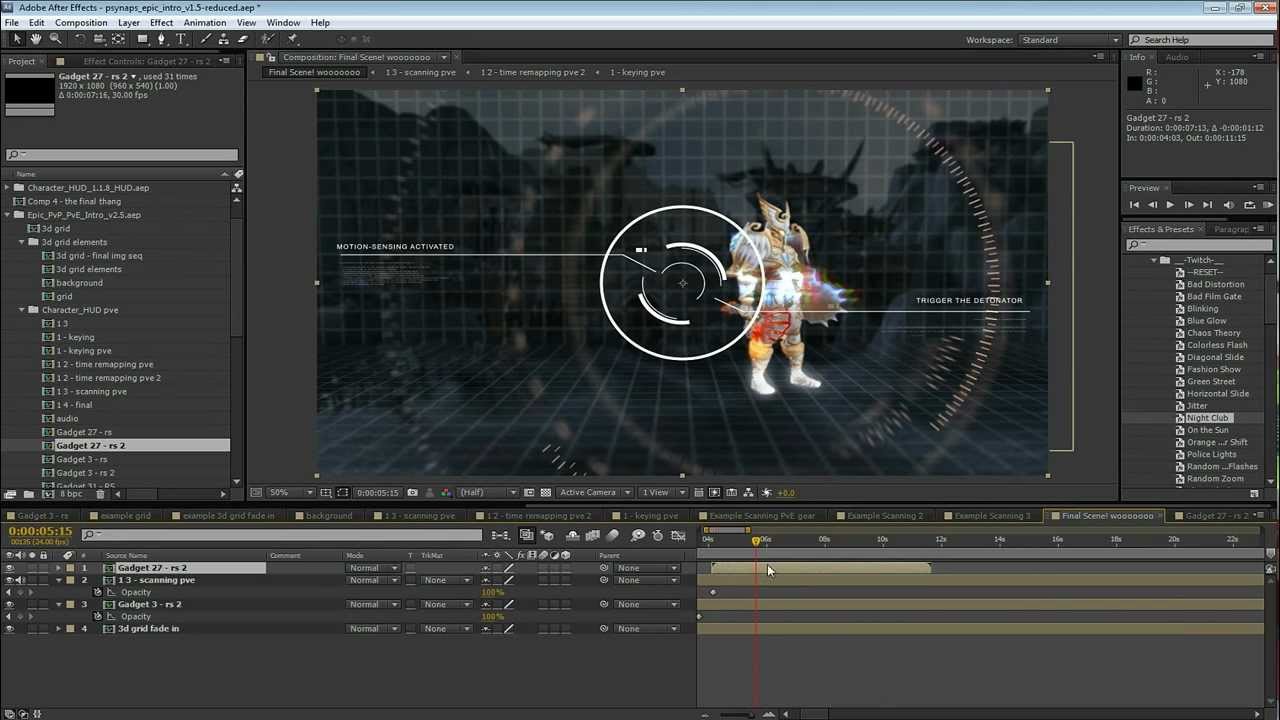Mute audio of 1 3 - scanning pve layer

pyautogui.click(x=20, y=580)
